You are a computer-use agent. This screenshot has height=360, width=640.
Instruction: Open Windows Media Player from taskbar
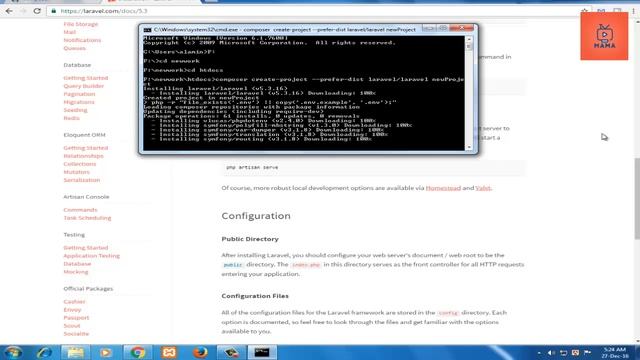coord(106,352)
